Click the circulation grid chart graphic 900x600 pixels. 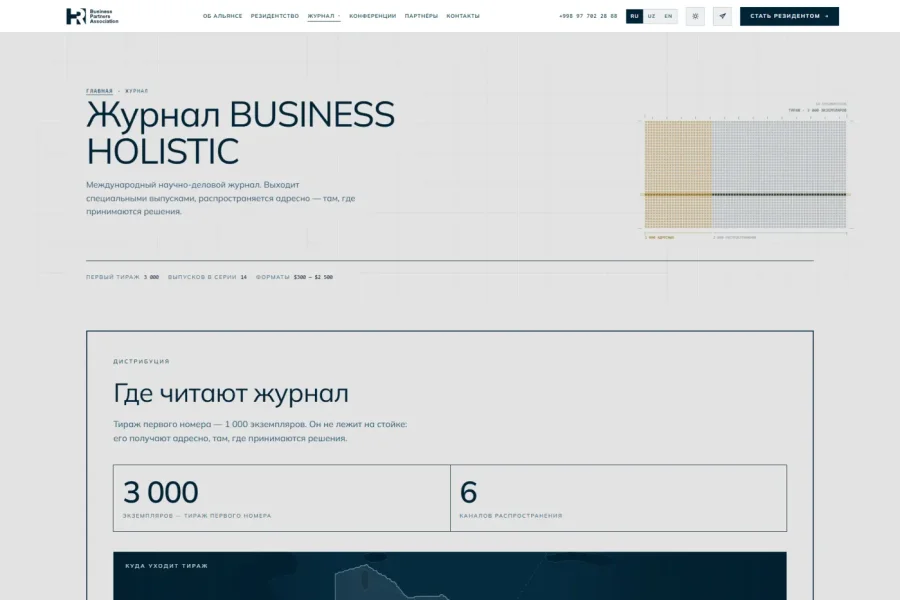pos(745,175)
